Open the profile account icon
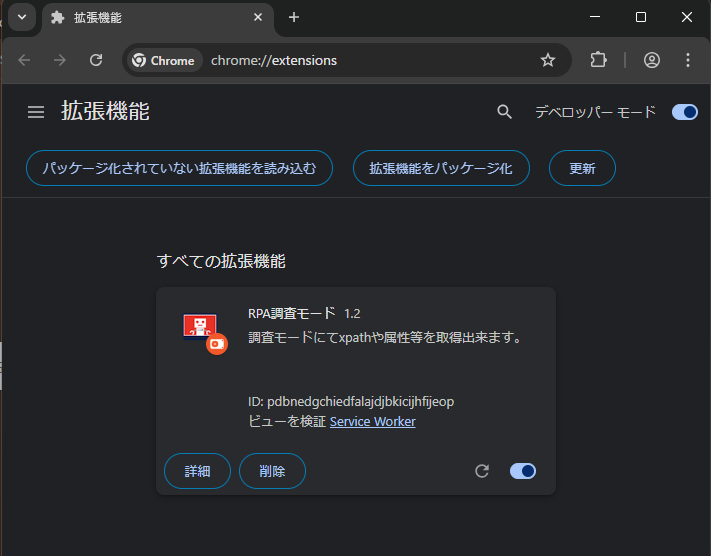This screenshot has height=556, width=711. click(652, 60)
